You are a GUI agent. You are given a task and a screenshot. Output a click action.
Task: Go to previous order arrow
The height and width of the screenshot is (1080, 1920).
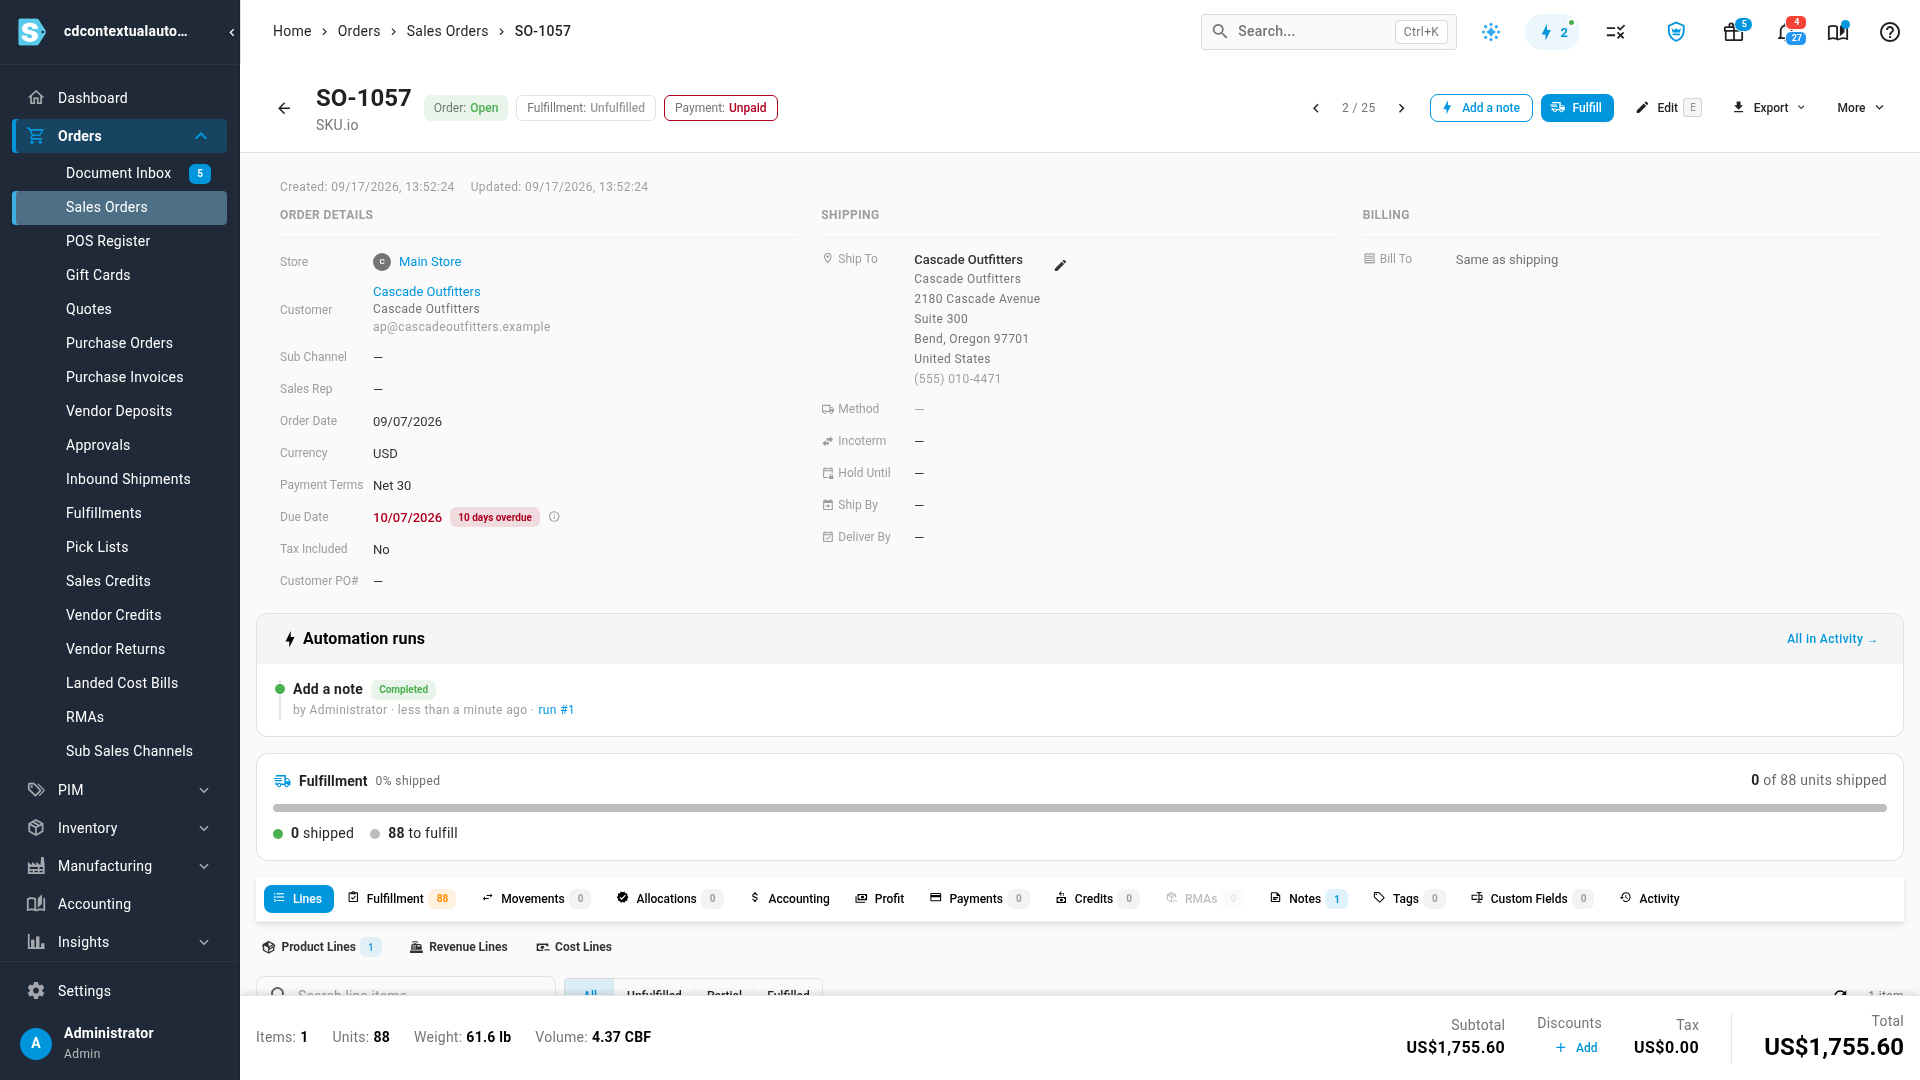click(x=1316, y=108)
